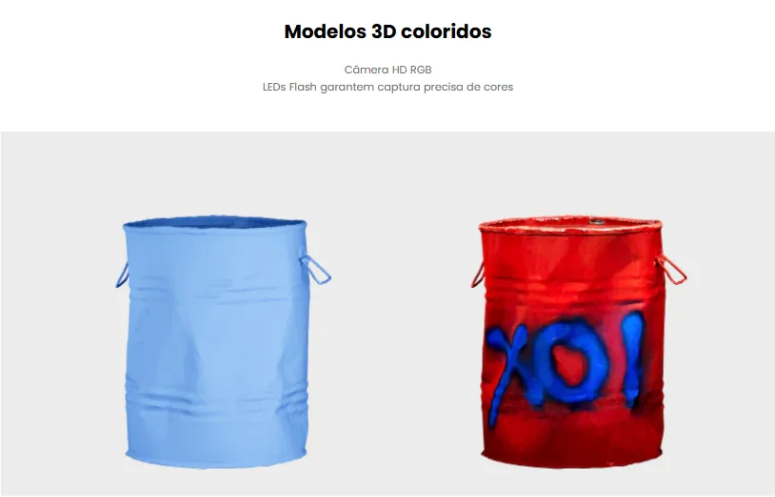Click the bottom base of the red barrel
This screenshot has height=497, width=775.
[572, 457]
